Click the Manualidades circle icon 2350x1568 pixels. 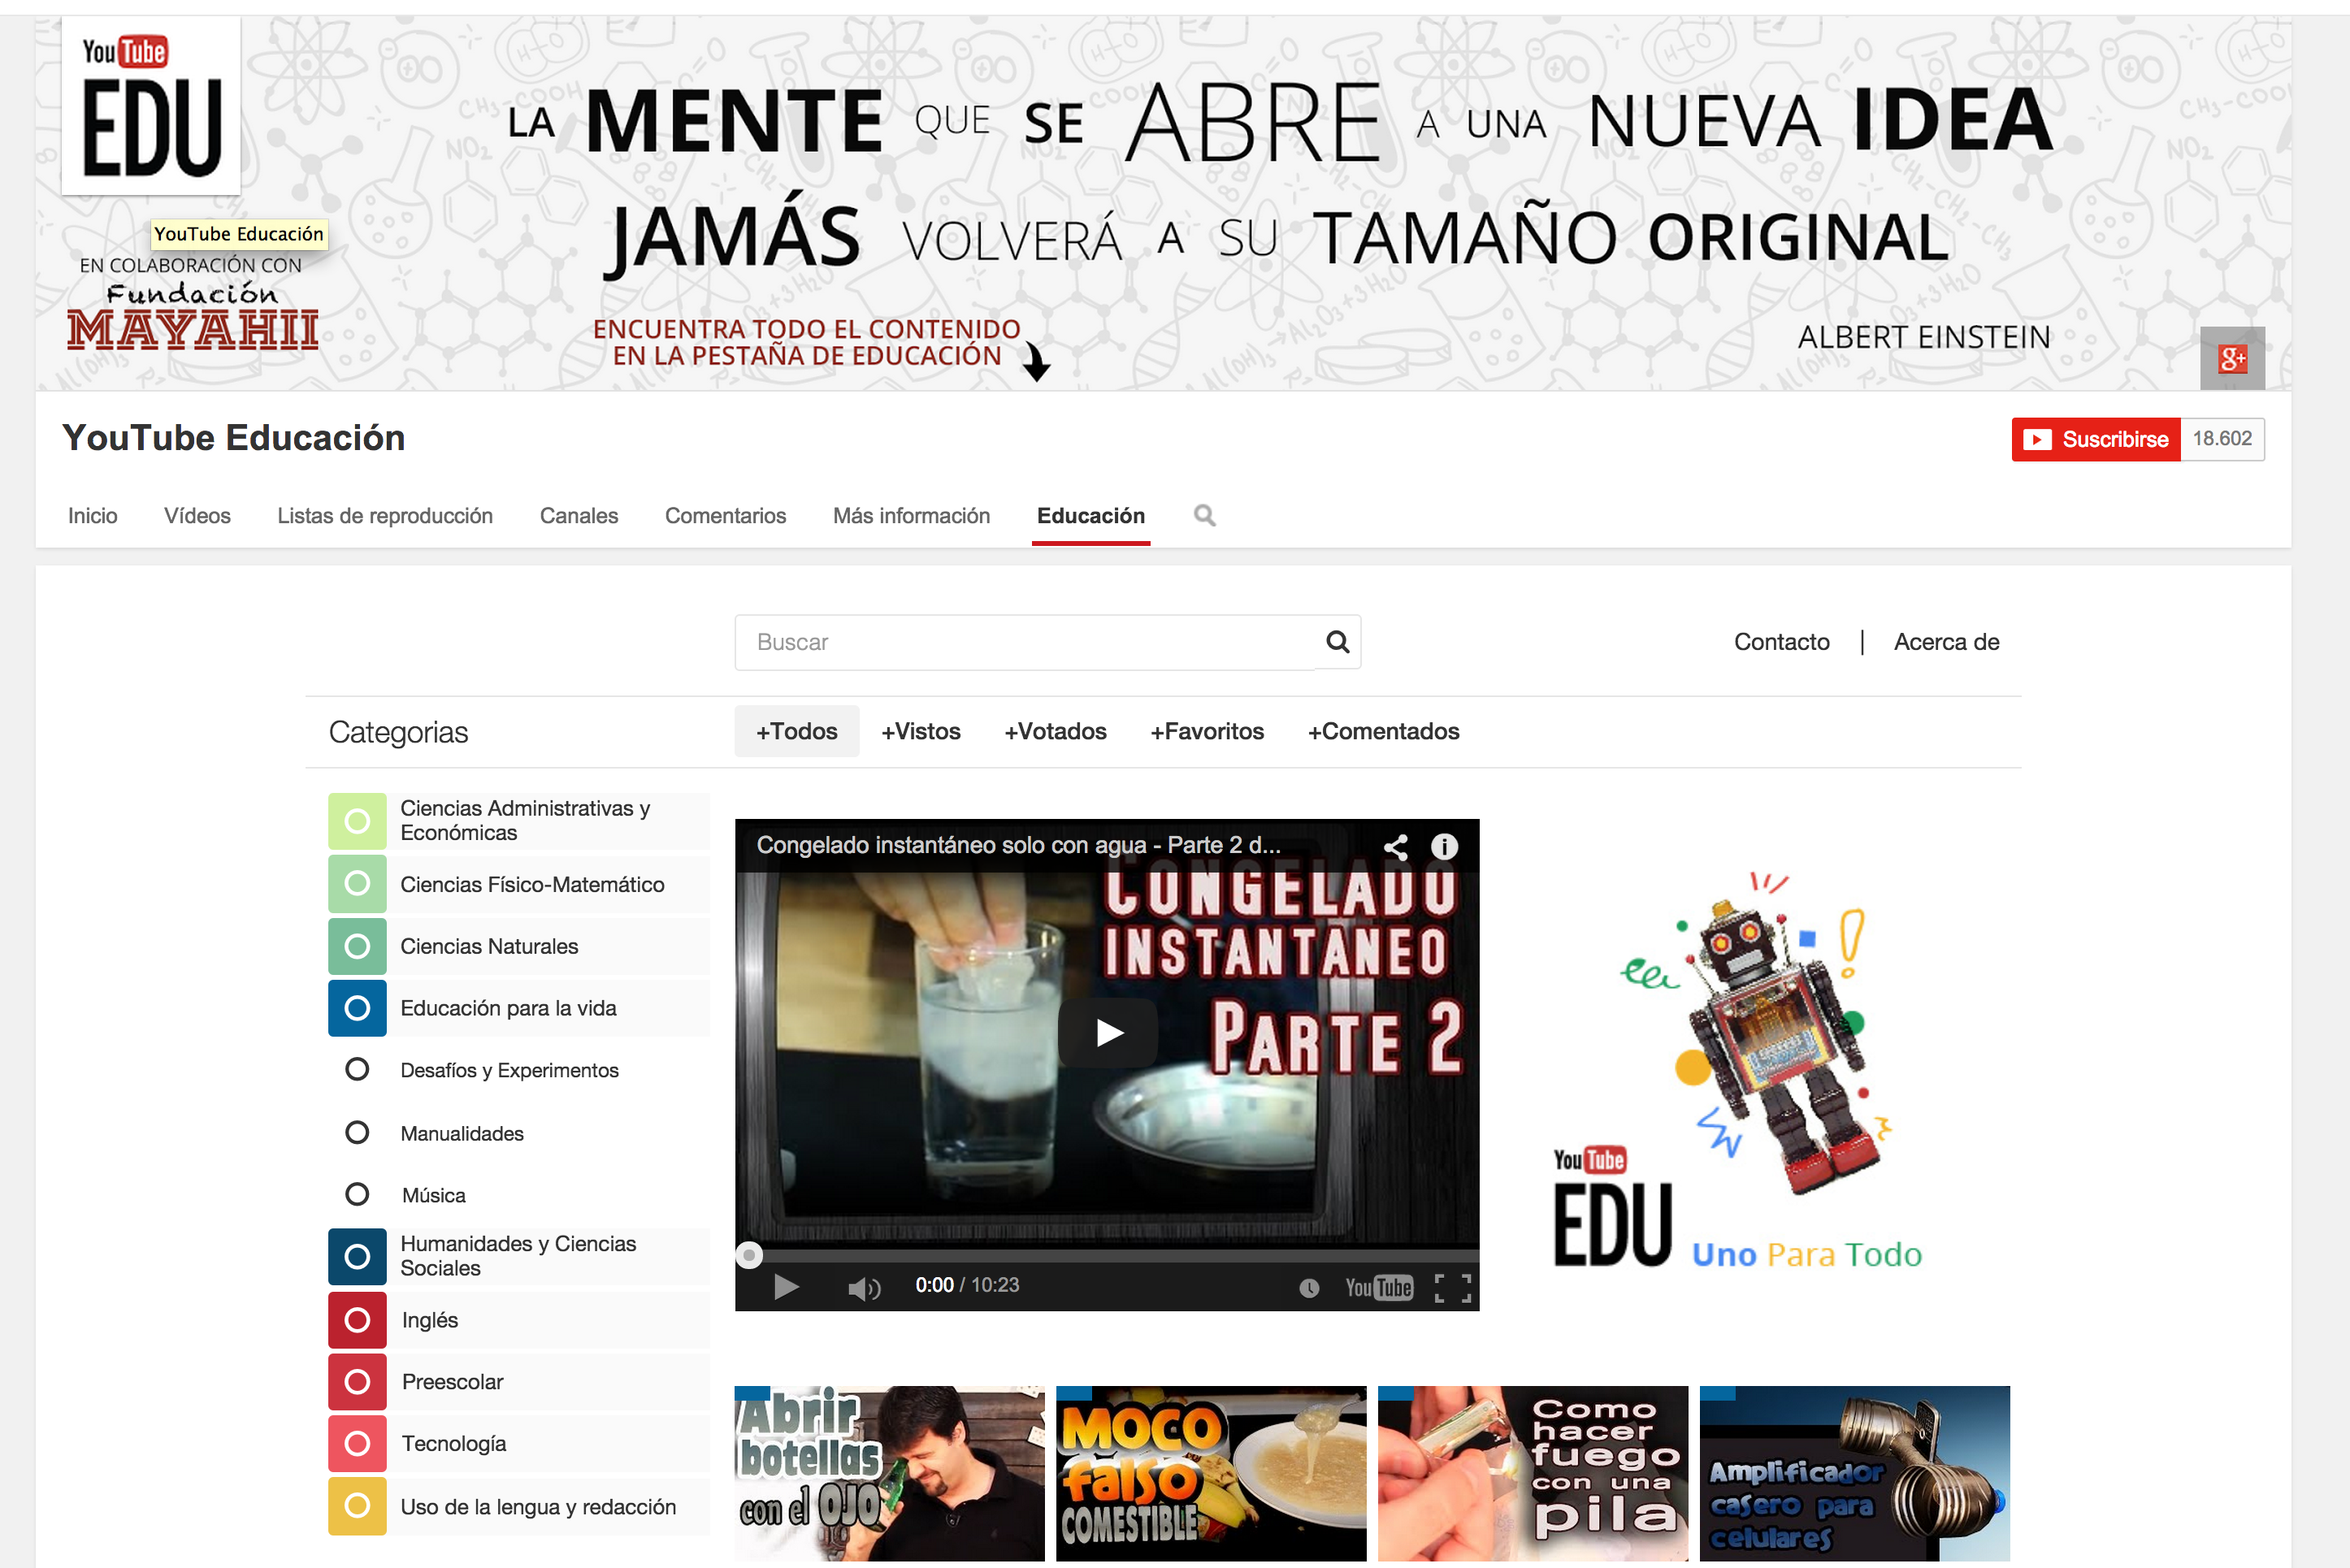pos(357,1133)
